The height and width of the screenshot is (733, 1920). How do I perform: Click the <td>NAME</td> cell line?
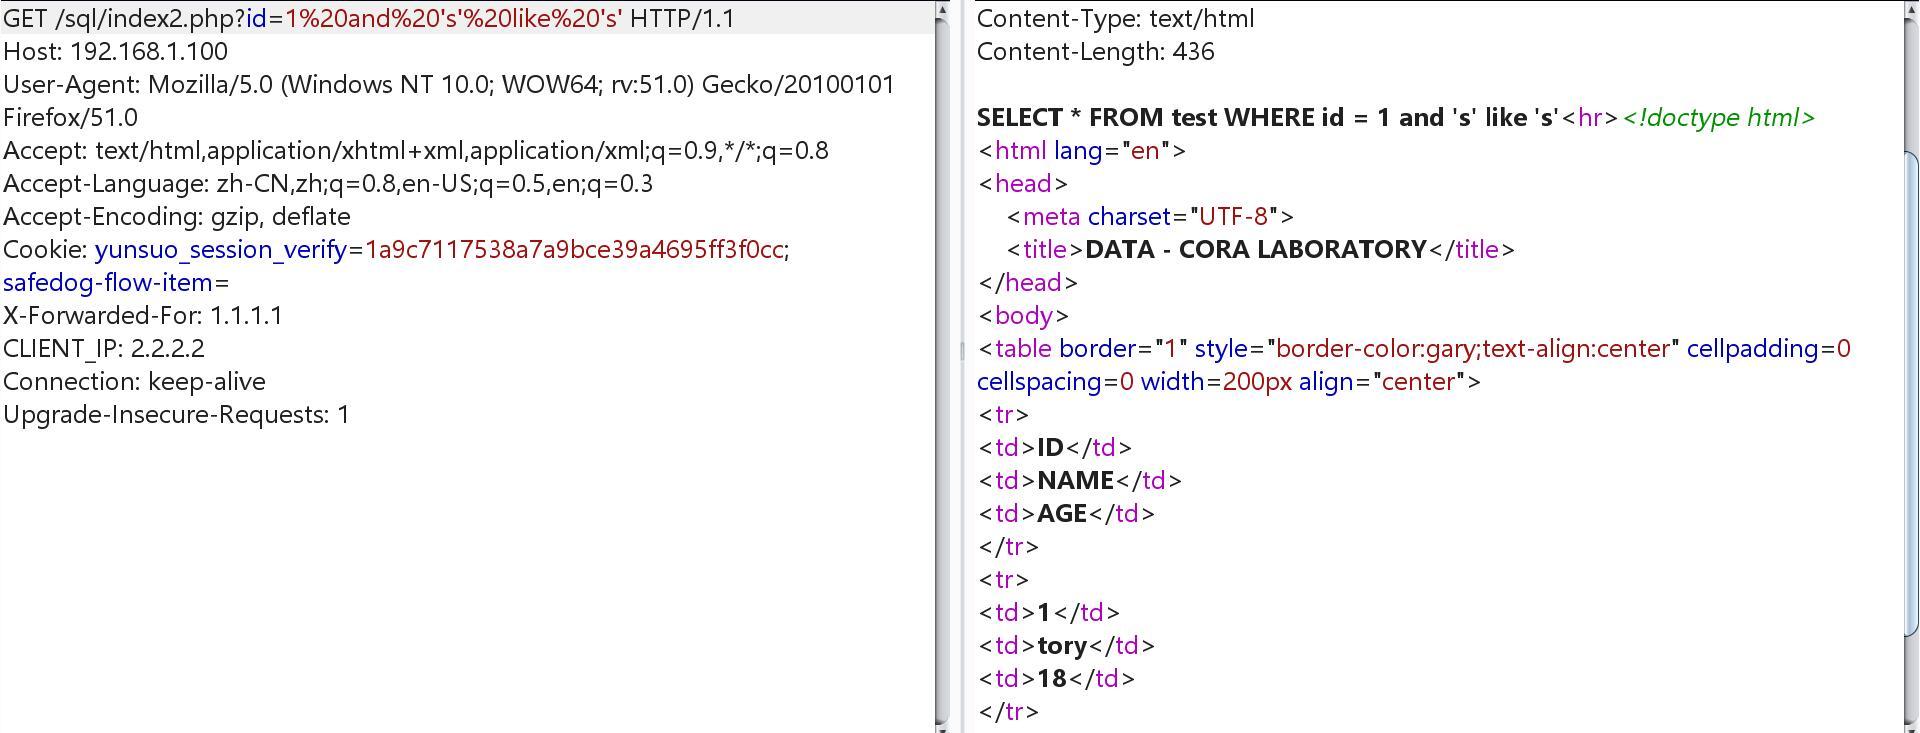[x=1080, y=480]
